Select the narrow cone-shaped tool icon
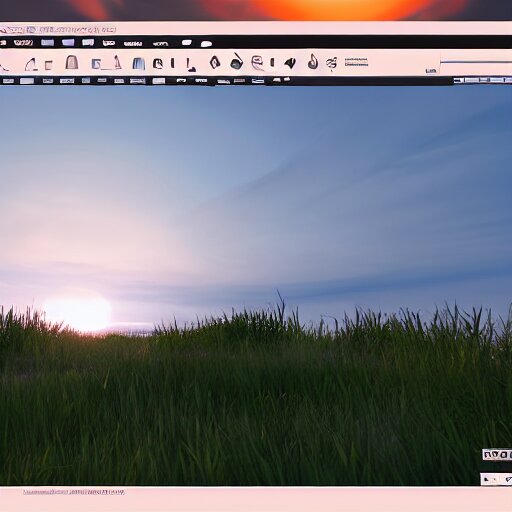The image size is (512, 512). pos(117,62)
